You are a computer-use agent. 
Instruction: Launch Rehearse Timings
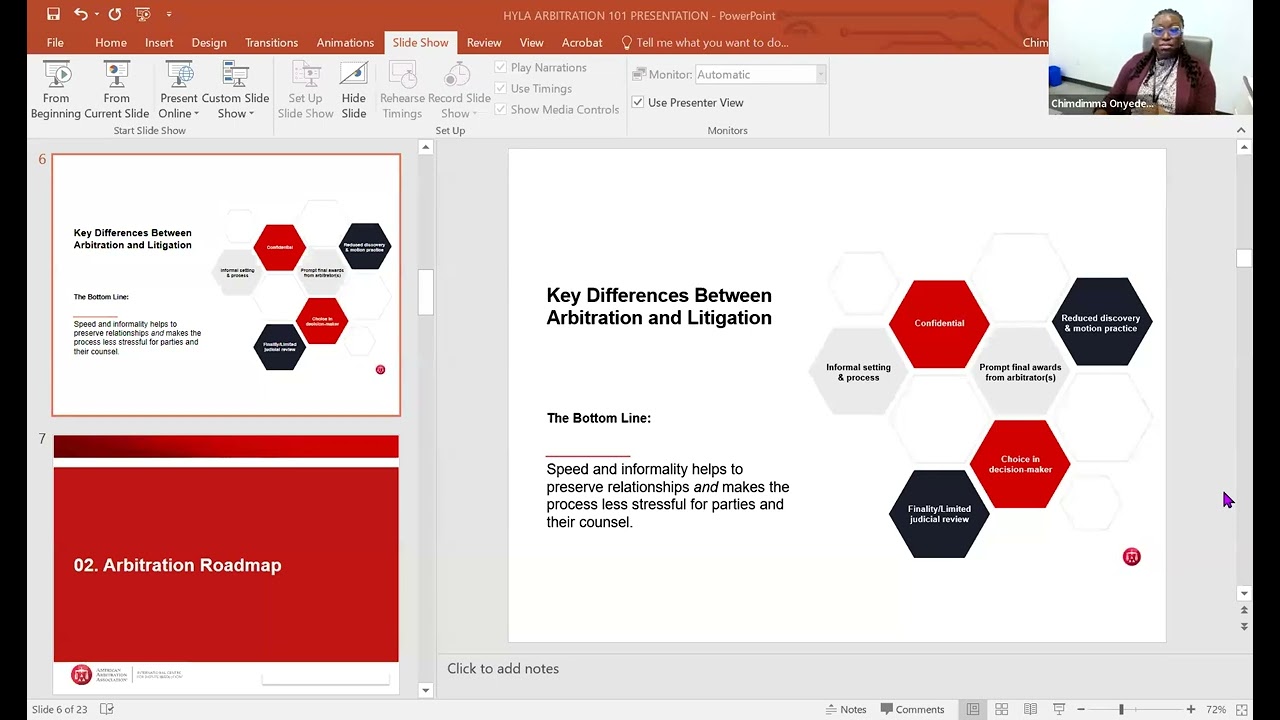pos(402,90)
